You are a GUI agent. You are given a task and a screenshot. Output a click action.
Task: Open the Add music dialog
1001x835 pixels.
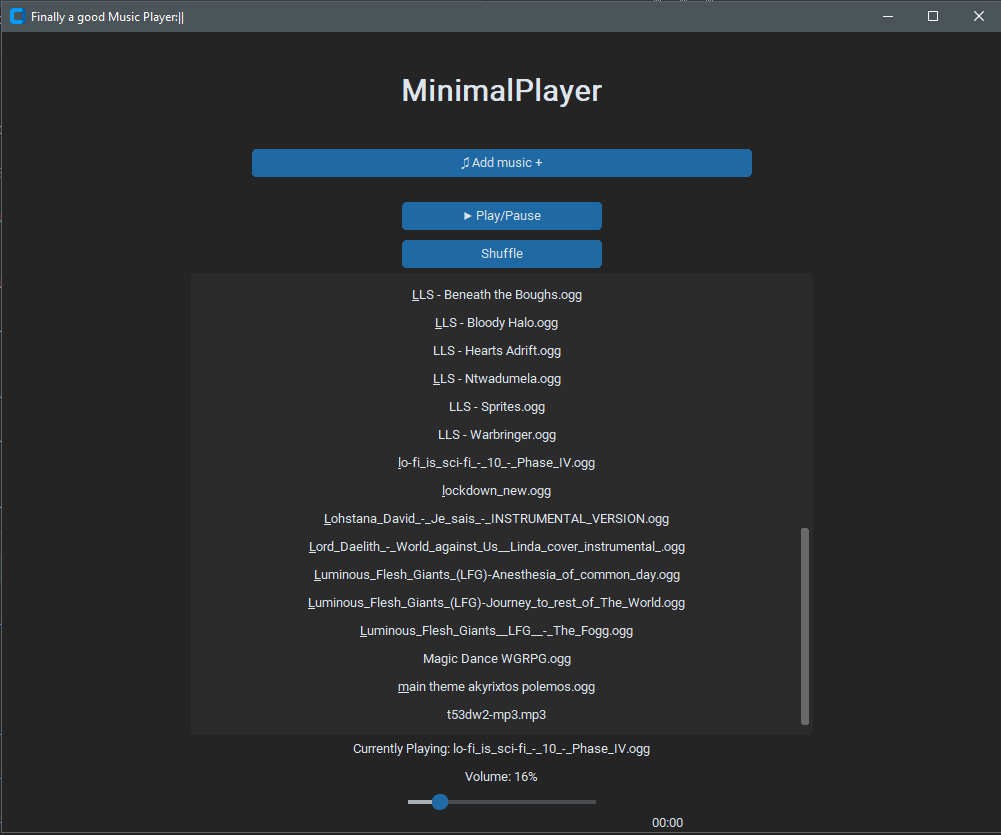coord(501,162)
